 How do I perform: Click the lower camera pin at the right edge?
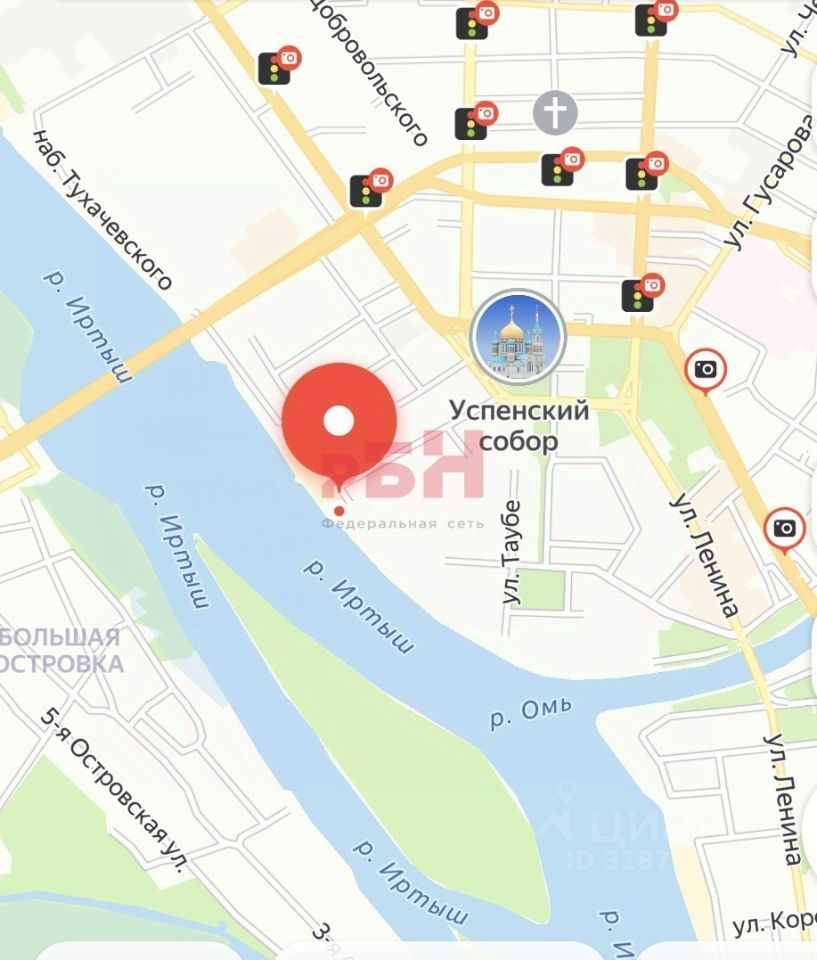tap(785, 530)
